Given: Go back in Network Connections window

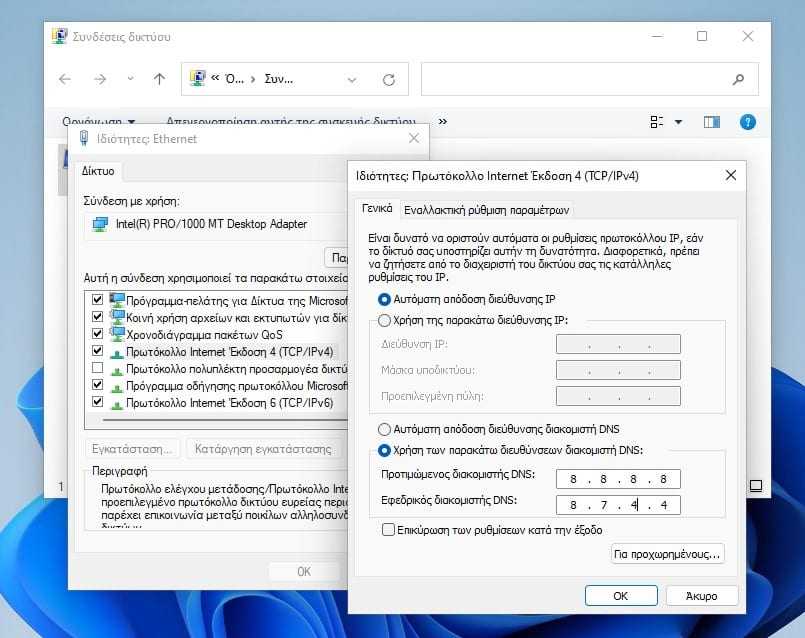Looking at the screenshot, I should 65,79.
